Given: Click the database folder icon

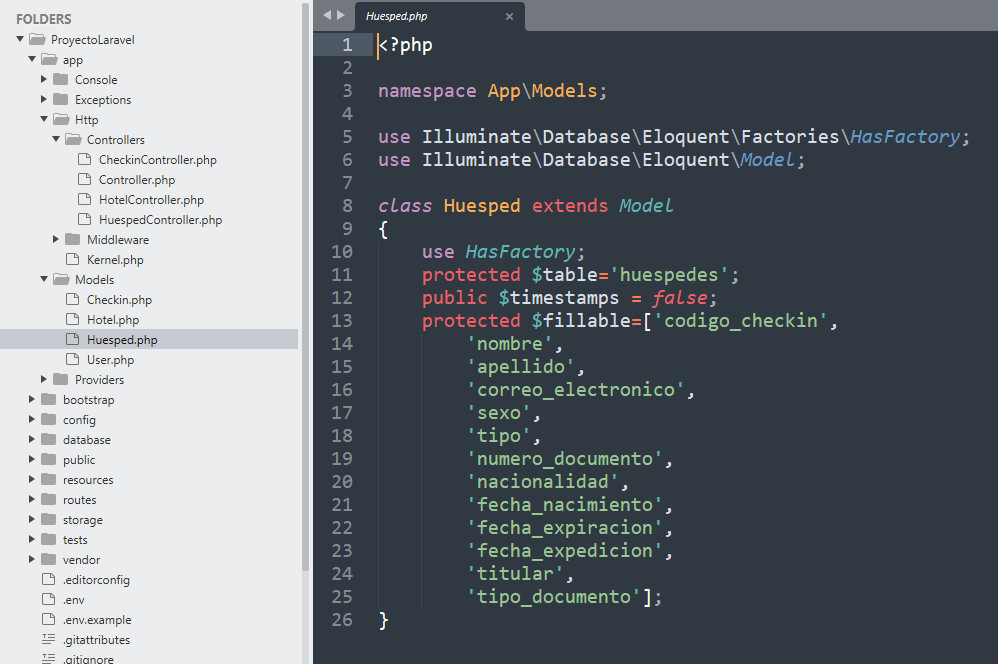Looking at the screenshot, I should pos(48,440).
